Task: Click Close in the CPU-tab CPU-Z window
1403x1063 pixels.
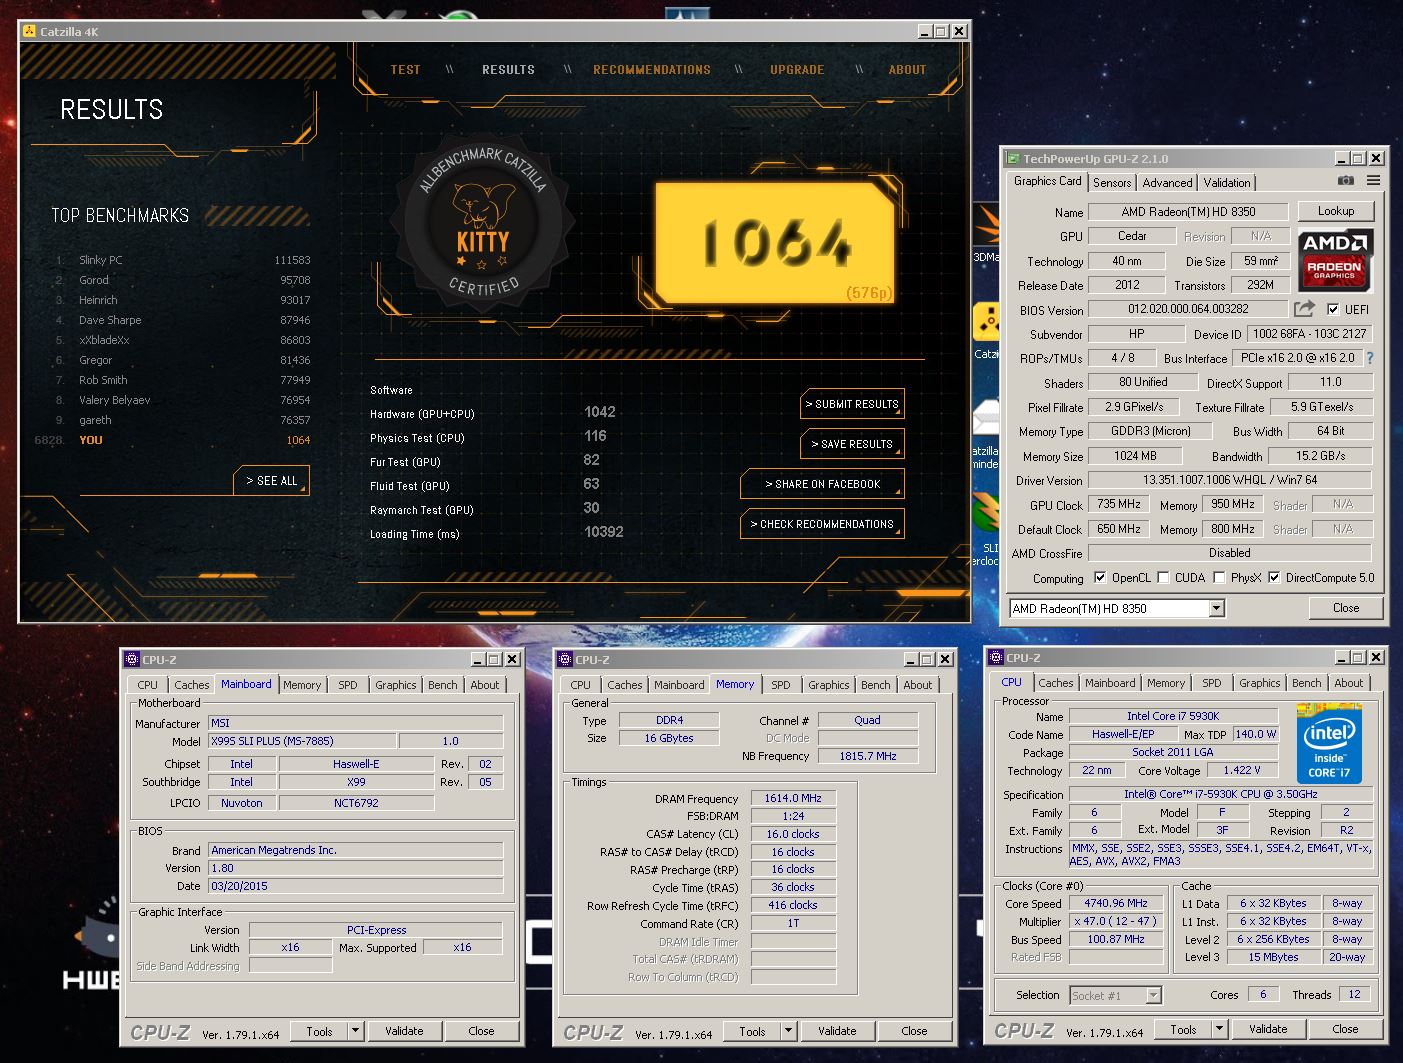Action: click(x=1345, y=1029)
